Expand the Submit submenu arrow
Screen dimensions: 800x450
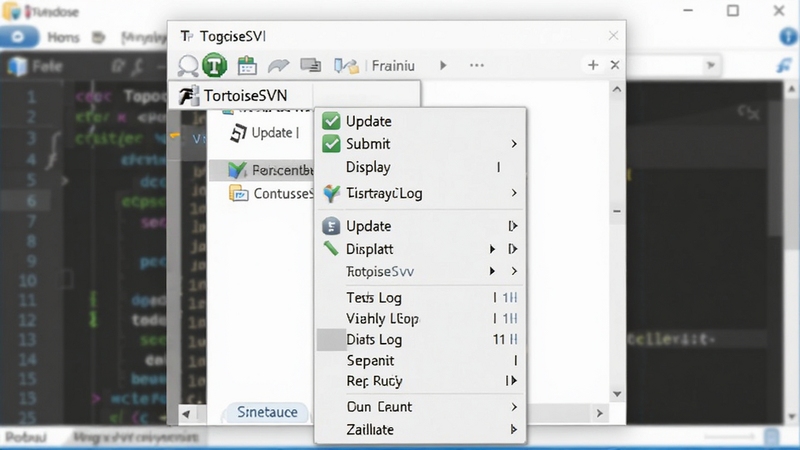514,144
